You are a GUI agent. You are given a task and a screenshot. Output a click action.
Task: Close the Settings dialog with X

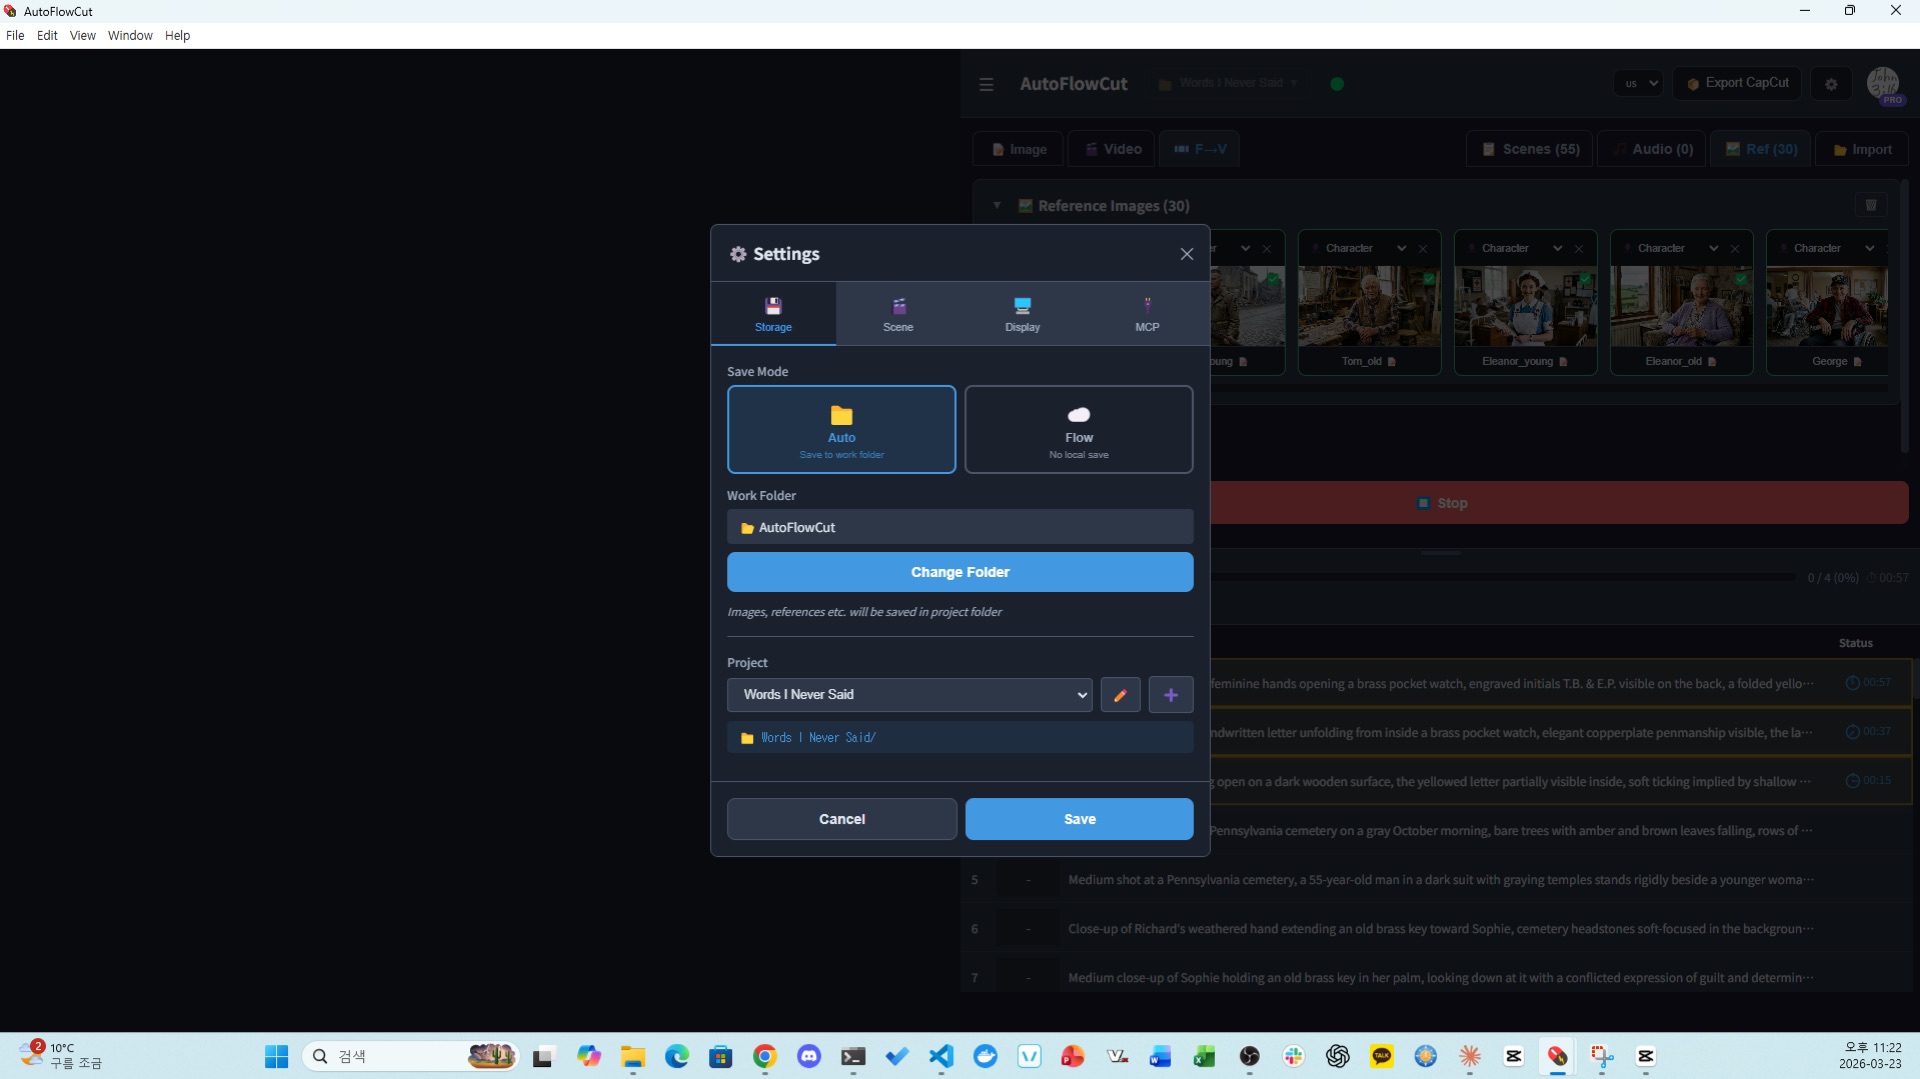(1187, 254)
